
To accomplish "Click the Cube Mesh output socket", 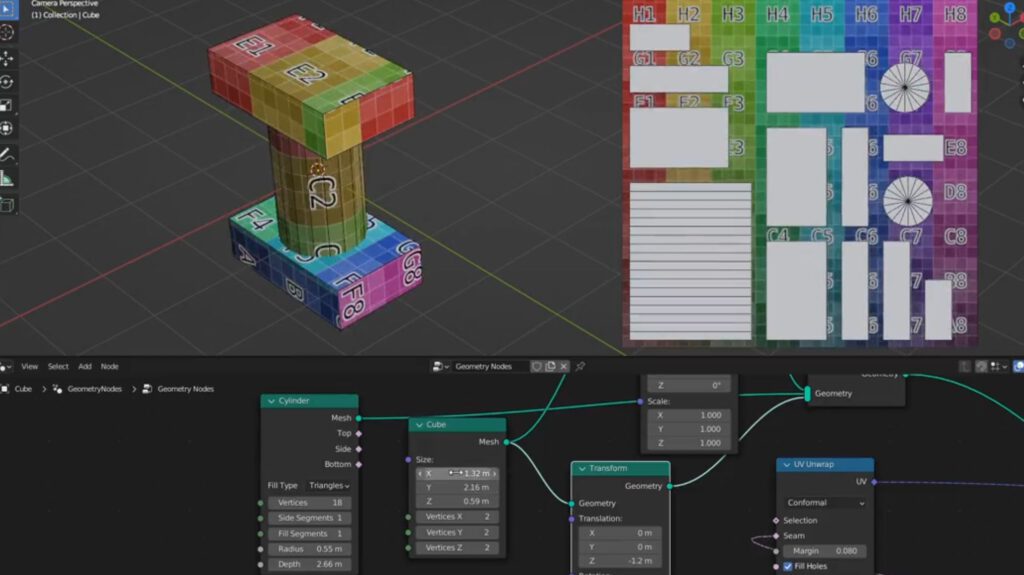I will coord(506,442).
